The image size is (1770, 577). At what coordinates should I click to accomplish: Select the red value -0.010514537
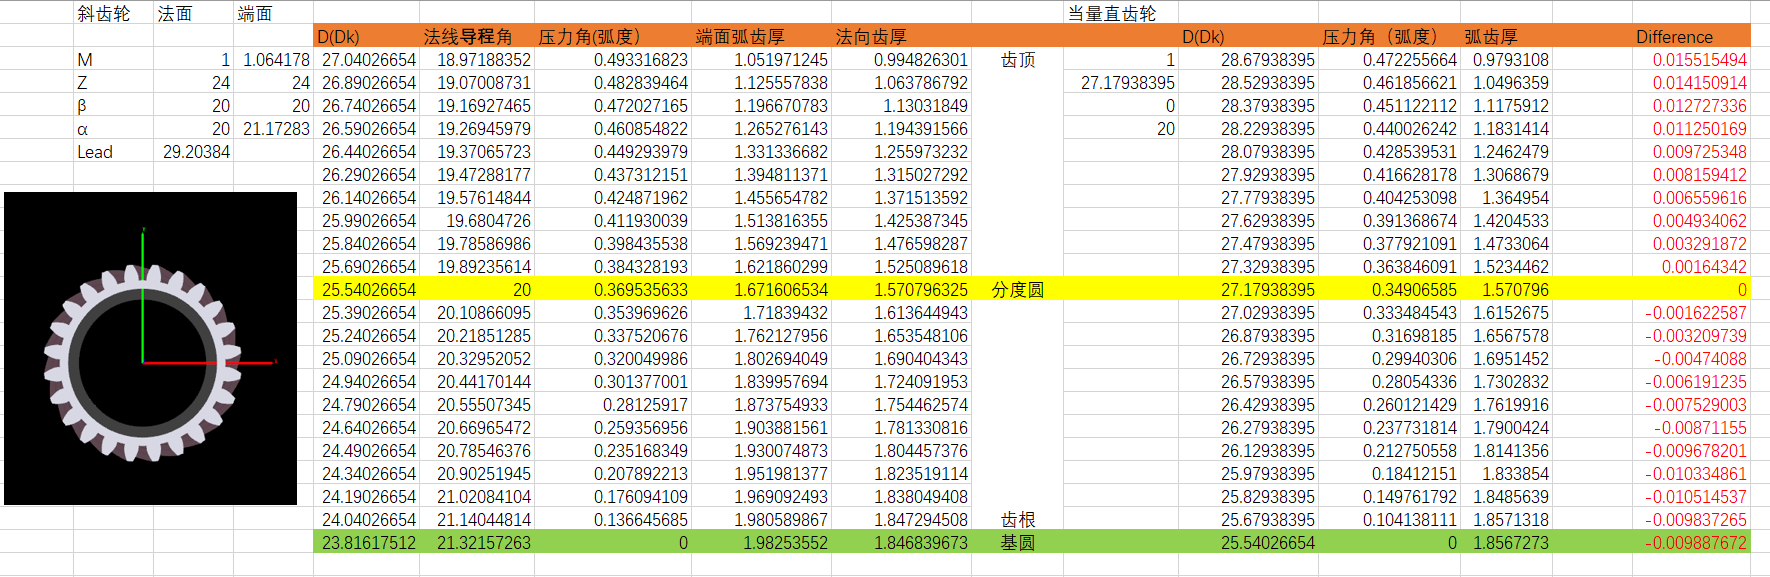1696,497
